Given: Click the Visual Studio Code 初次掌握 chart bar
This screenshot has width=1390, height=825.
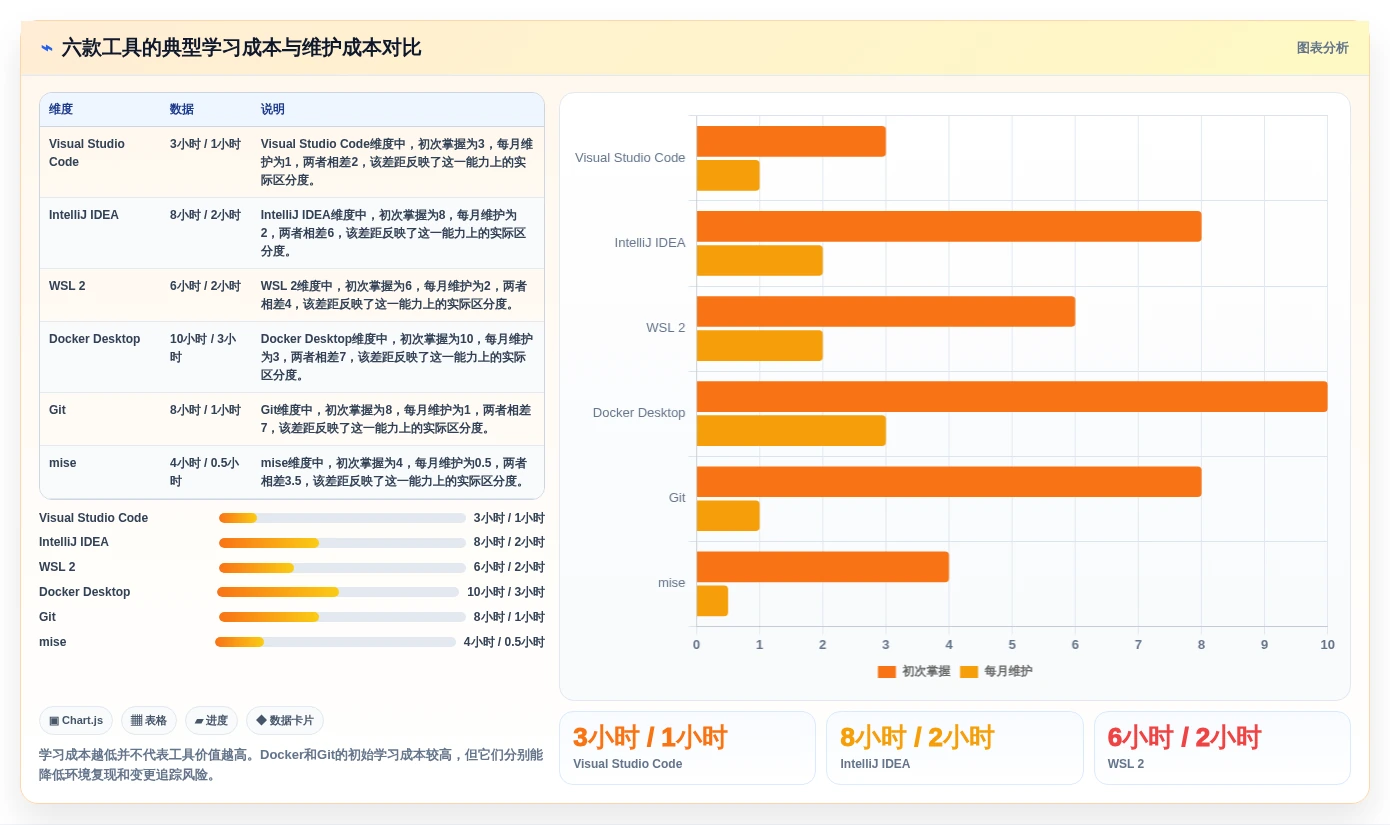Looking at the screenshot, I should [791, 141].
